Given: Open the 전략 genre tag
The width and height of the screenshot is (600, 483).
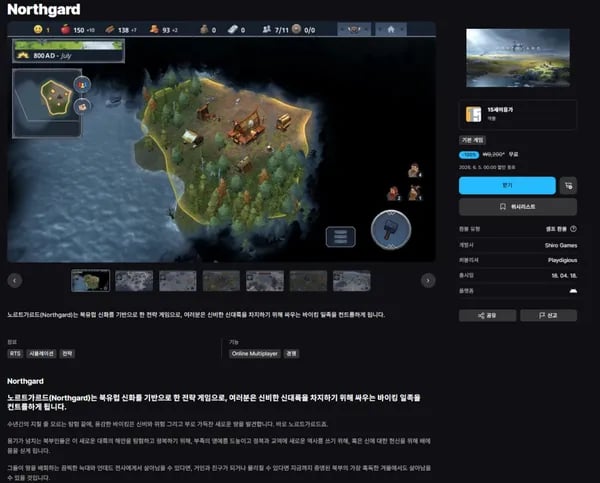Looking at the screenshot, I should tap(67, 354).
